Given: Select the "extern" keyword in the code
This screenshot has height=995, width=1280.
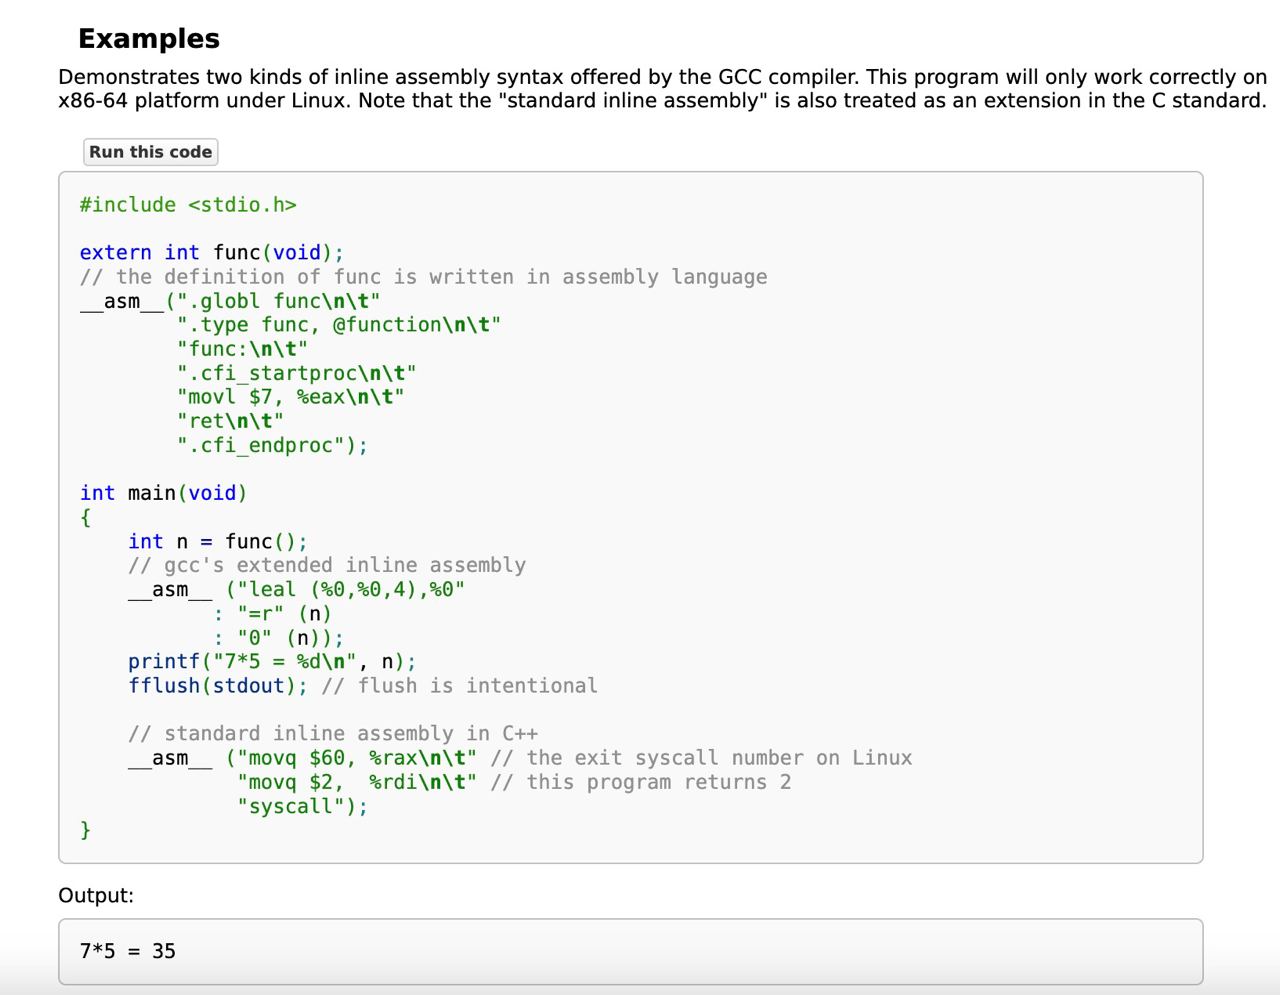Looking at the screenshot, I should 115,253.
